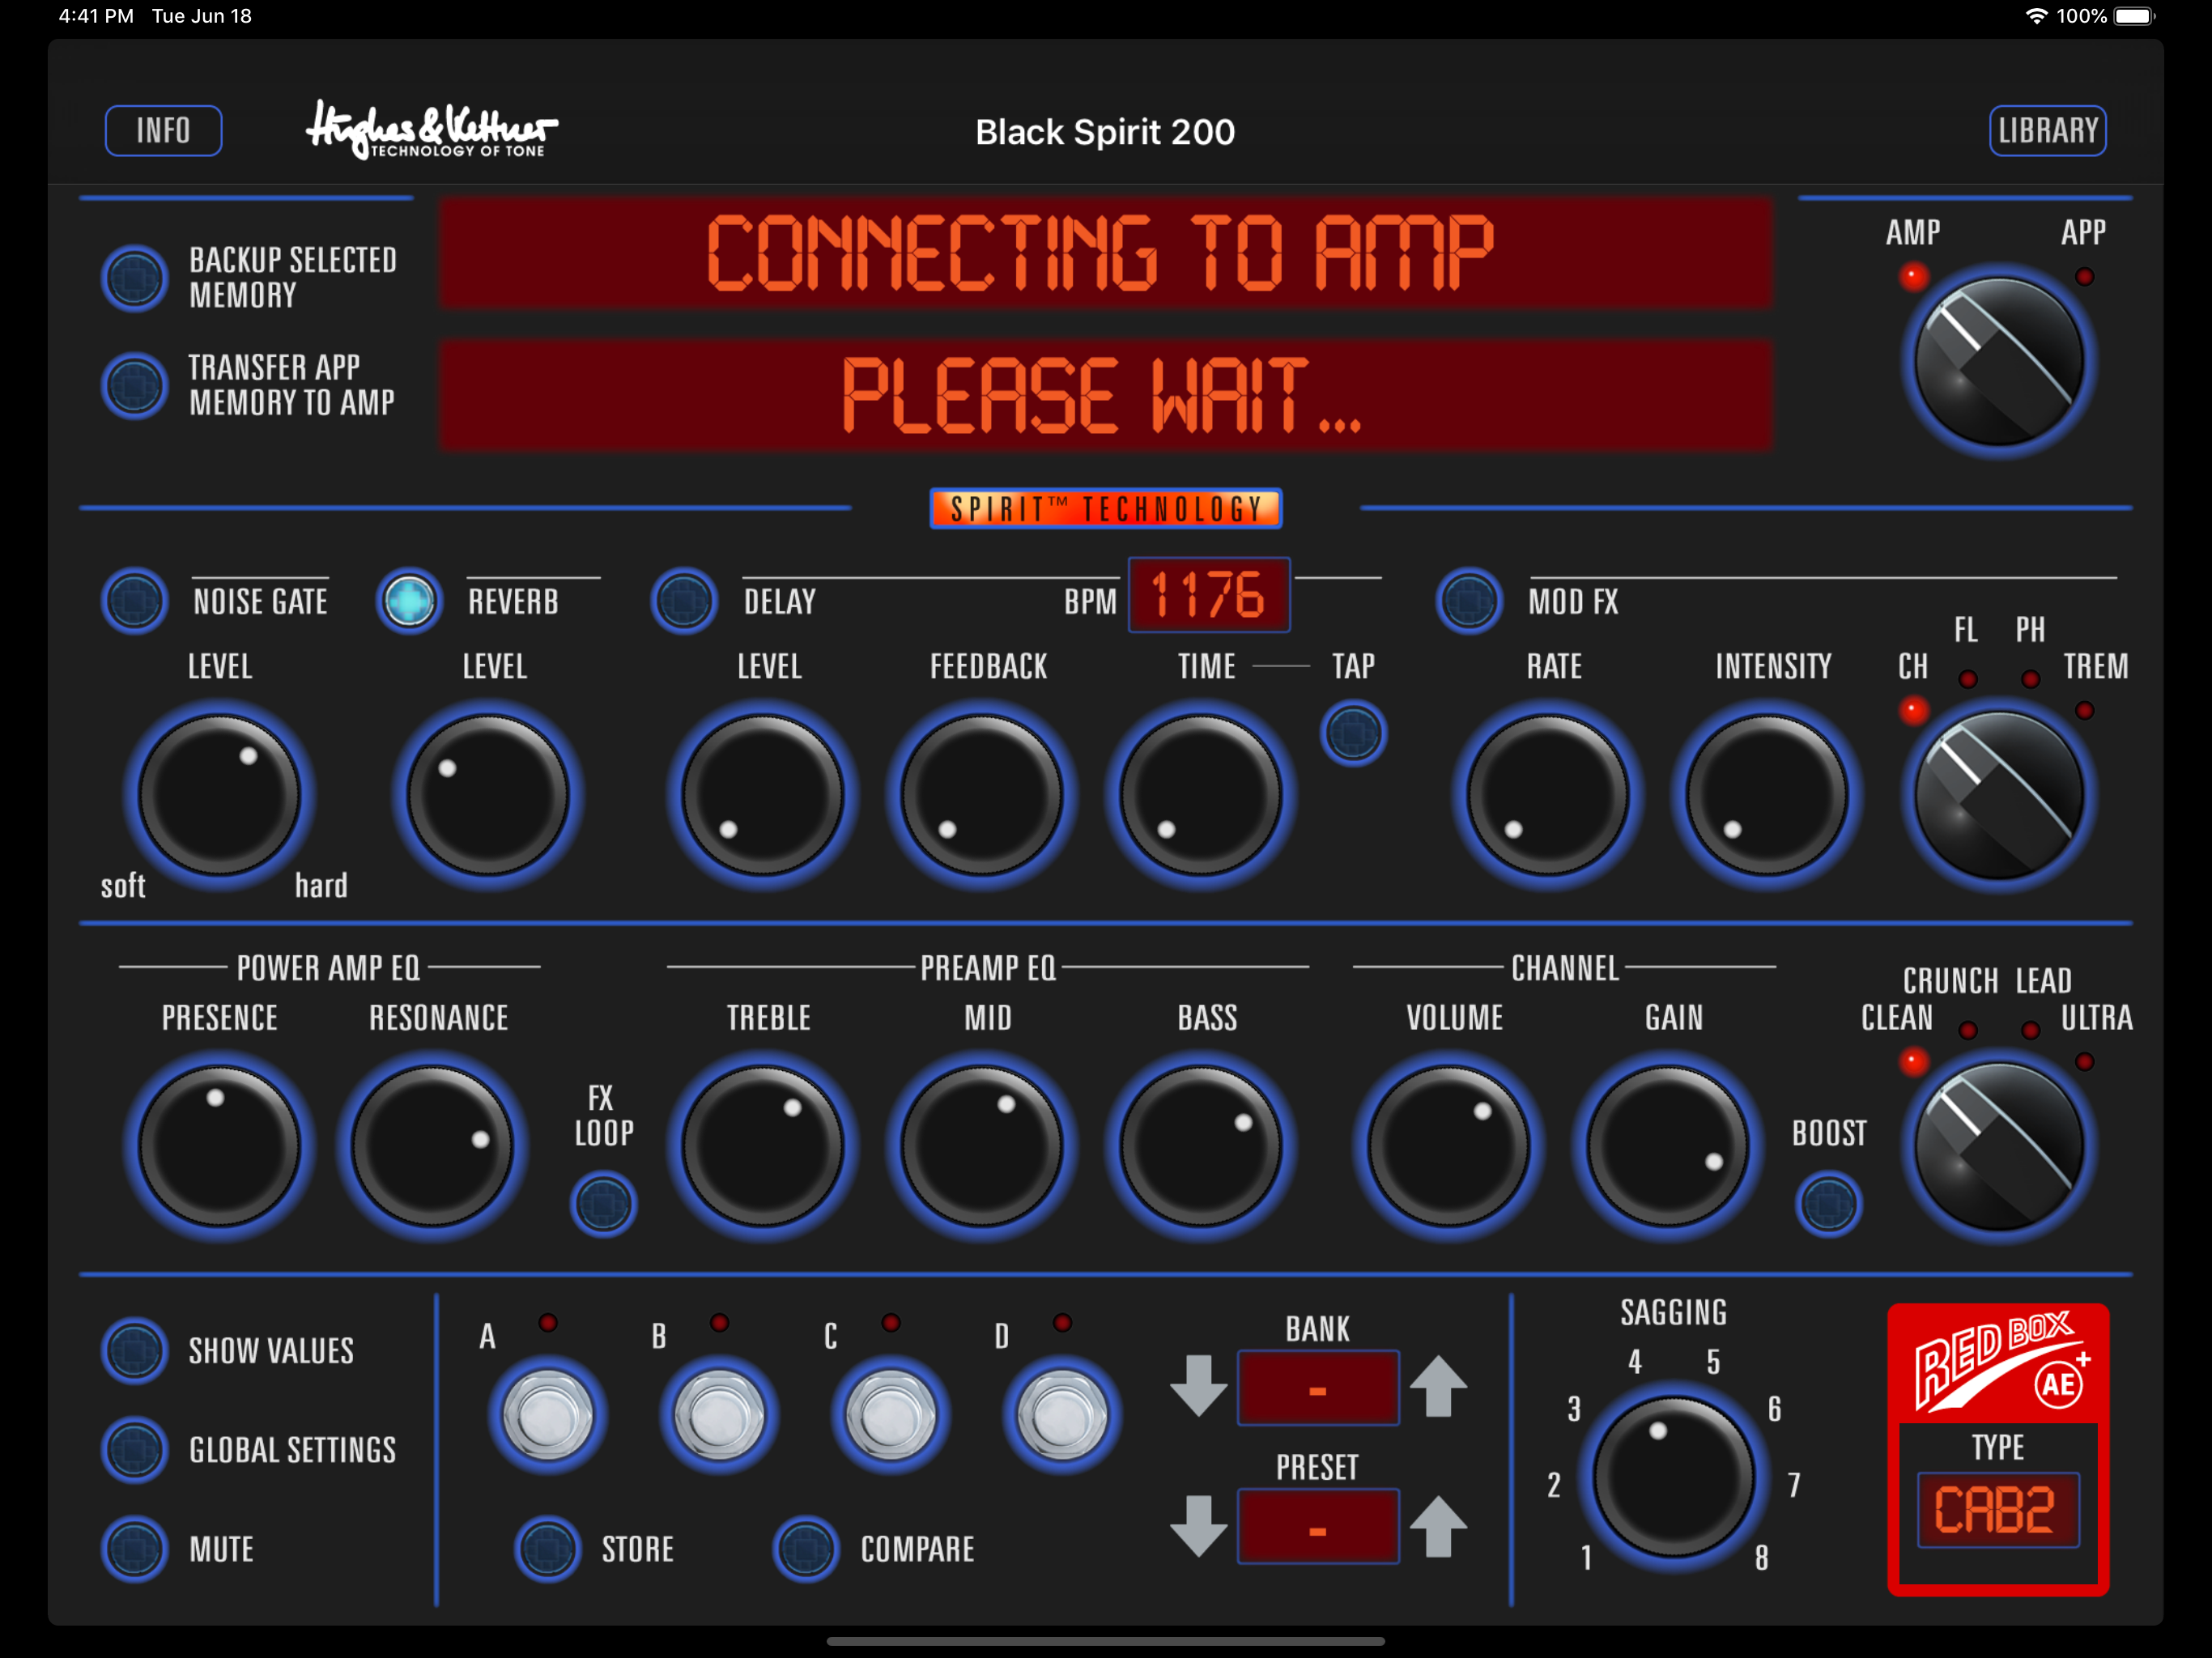Tap the Hughes & Kettner logo
This screenshot has width=2212, height=1658.
[x=431, y=130]
